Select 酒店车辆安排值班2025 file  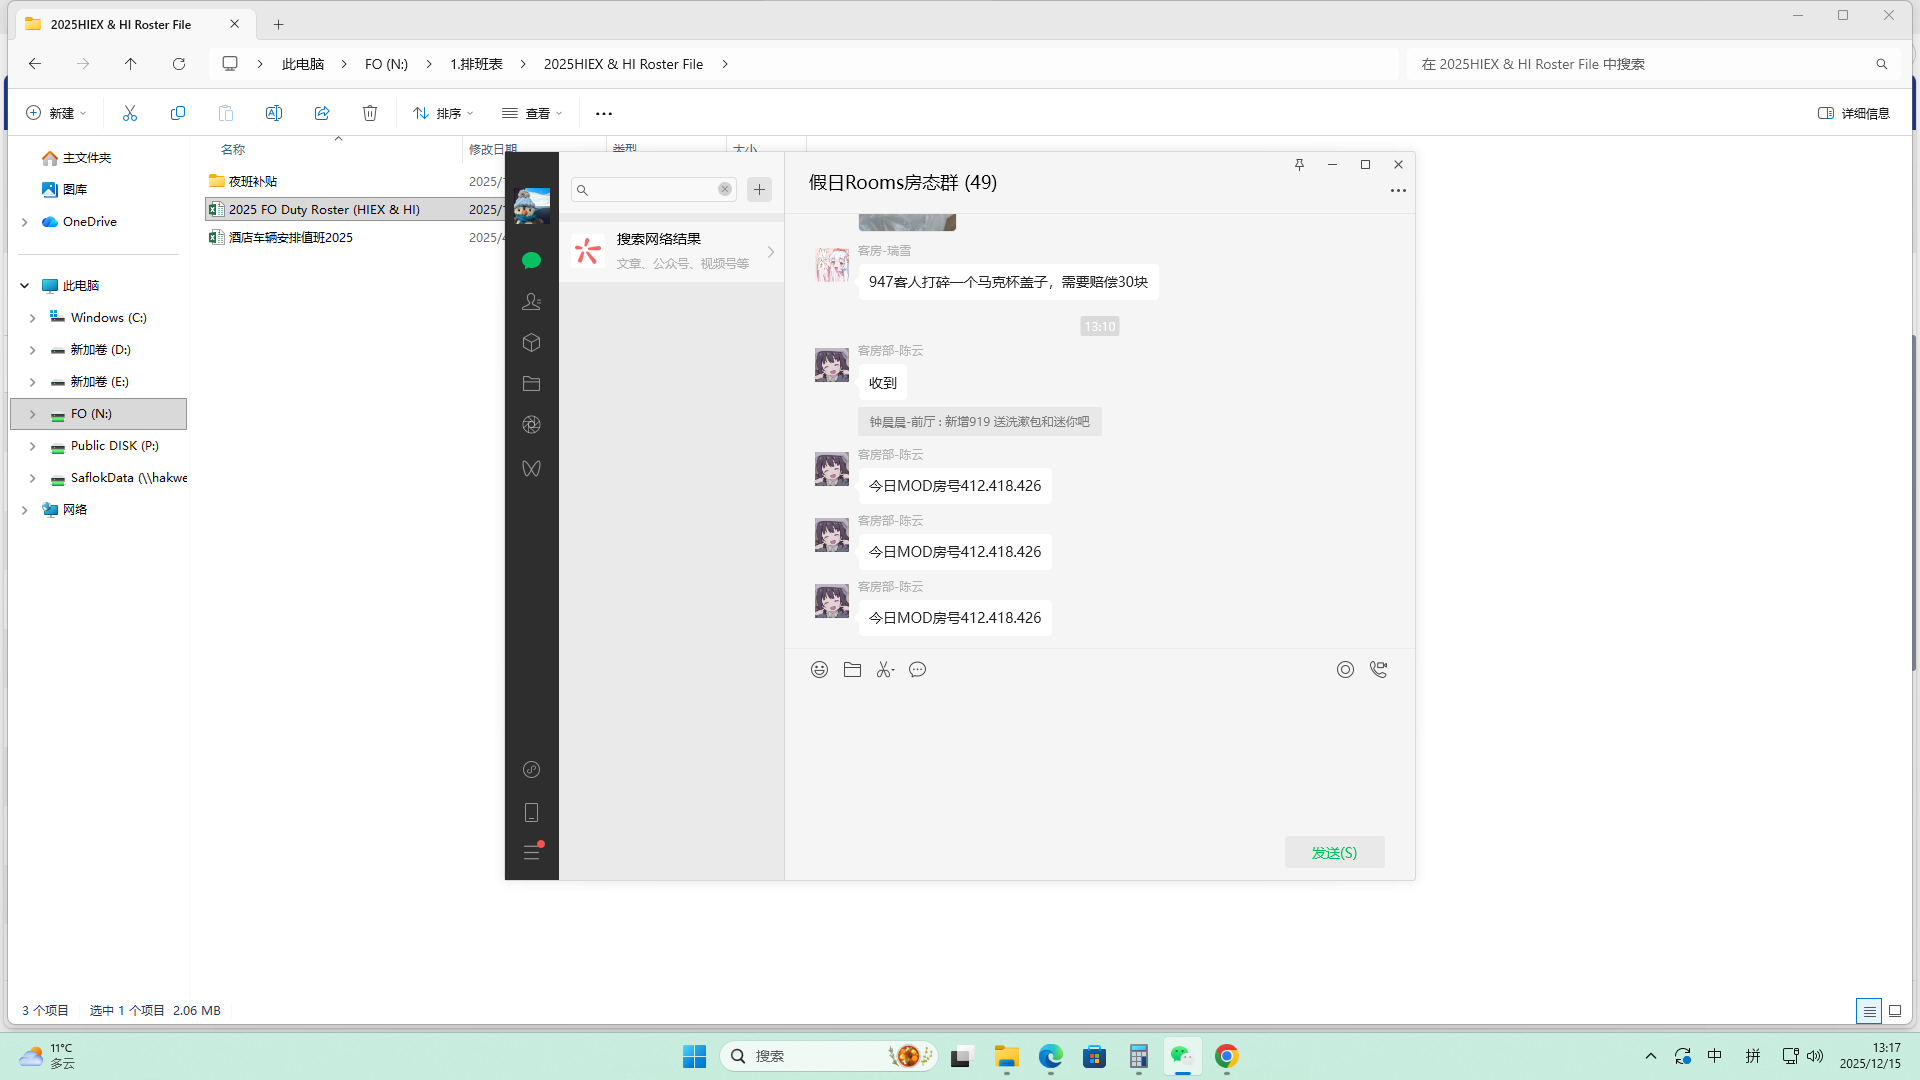click(x=290, y=238)
